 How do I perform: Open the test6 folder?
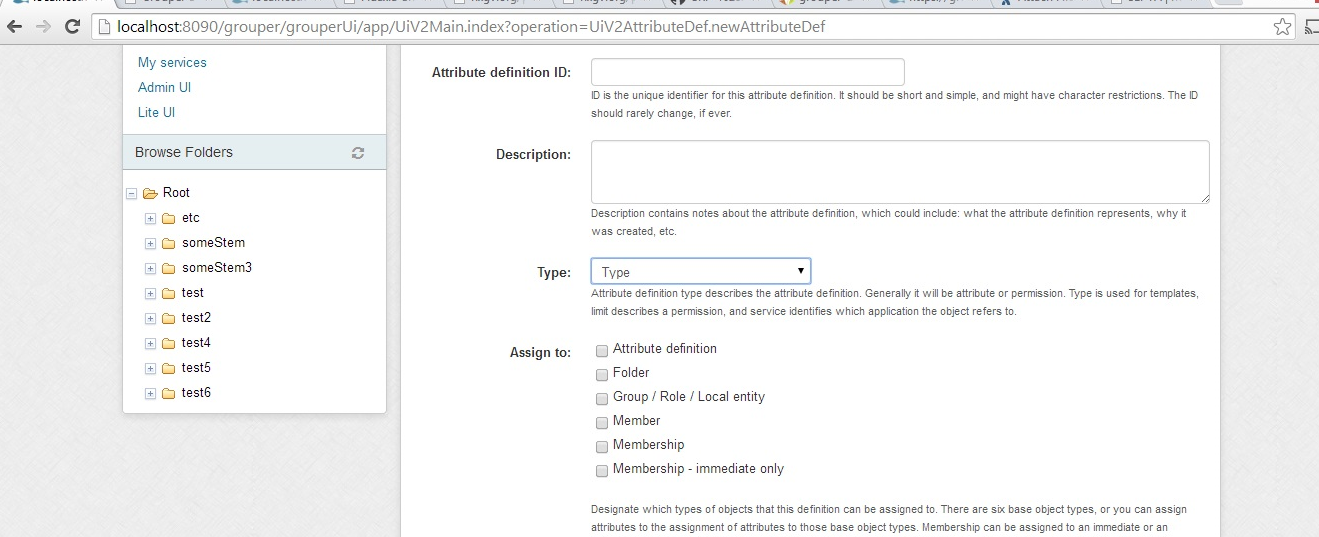196,393
